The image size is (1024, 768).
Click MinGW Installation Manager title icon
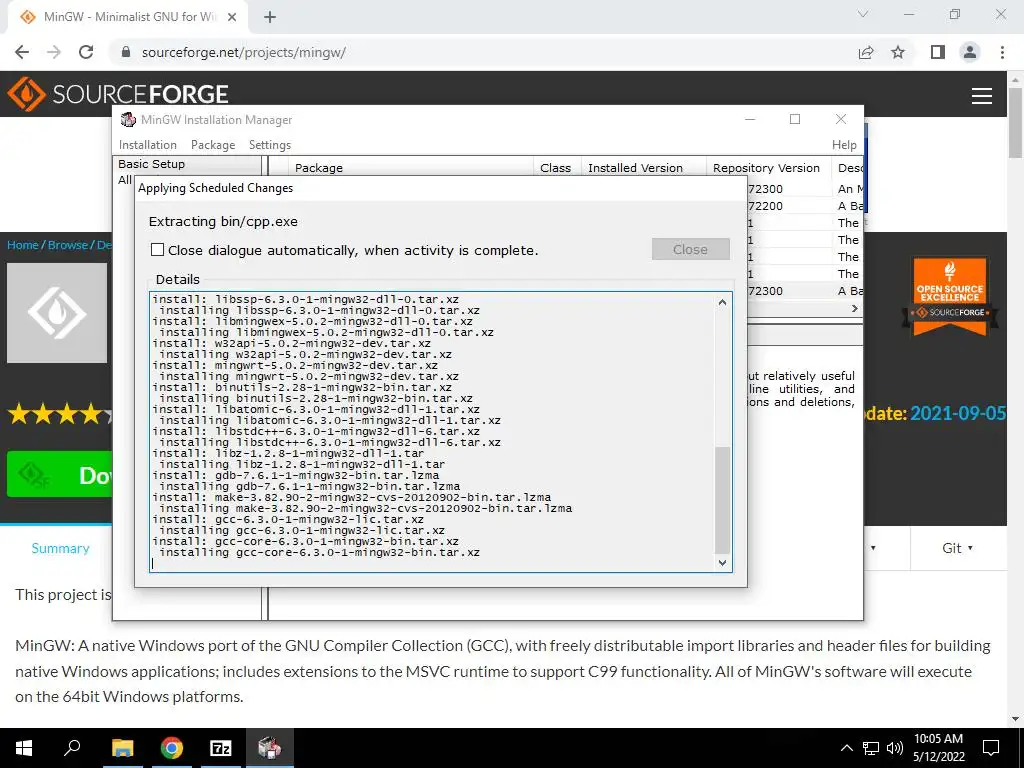(129, 120)
